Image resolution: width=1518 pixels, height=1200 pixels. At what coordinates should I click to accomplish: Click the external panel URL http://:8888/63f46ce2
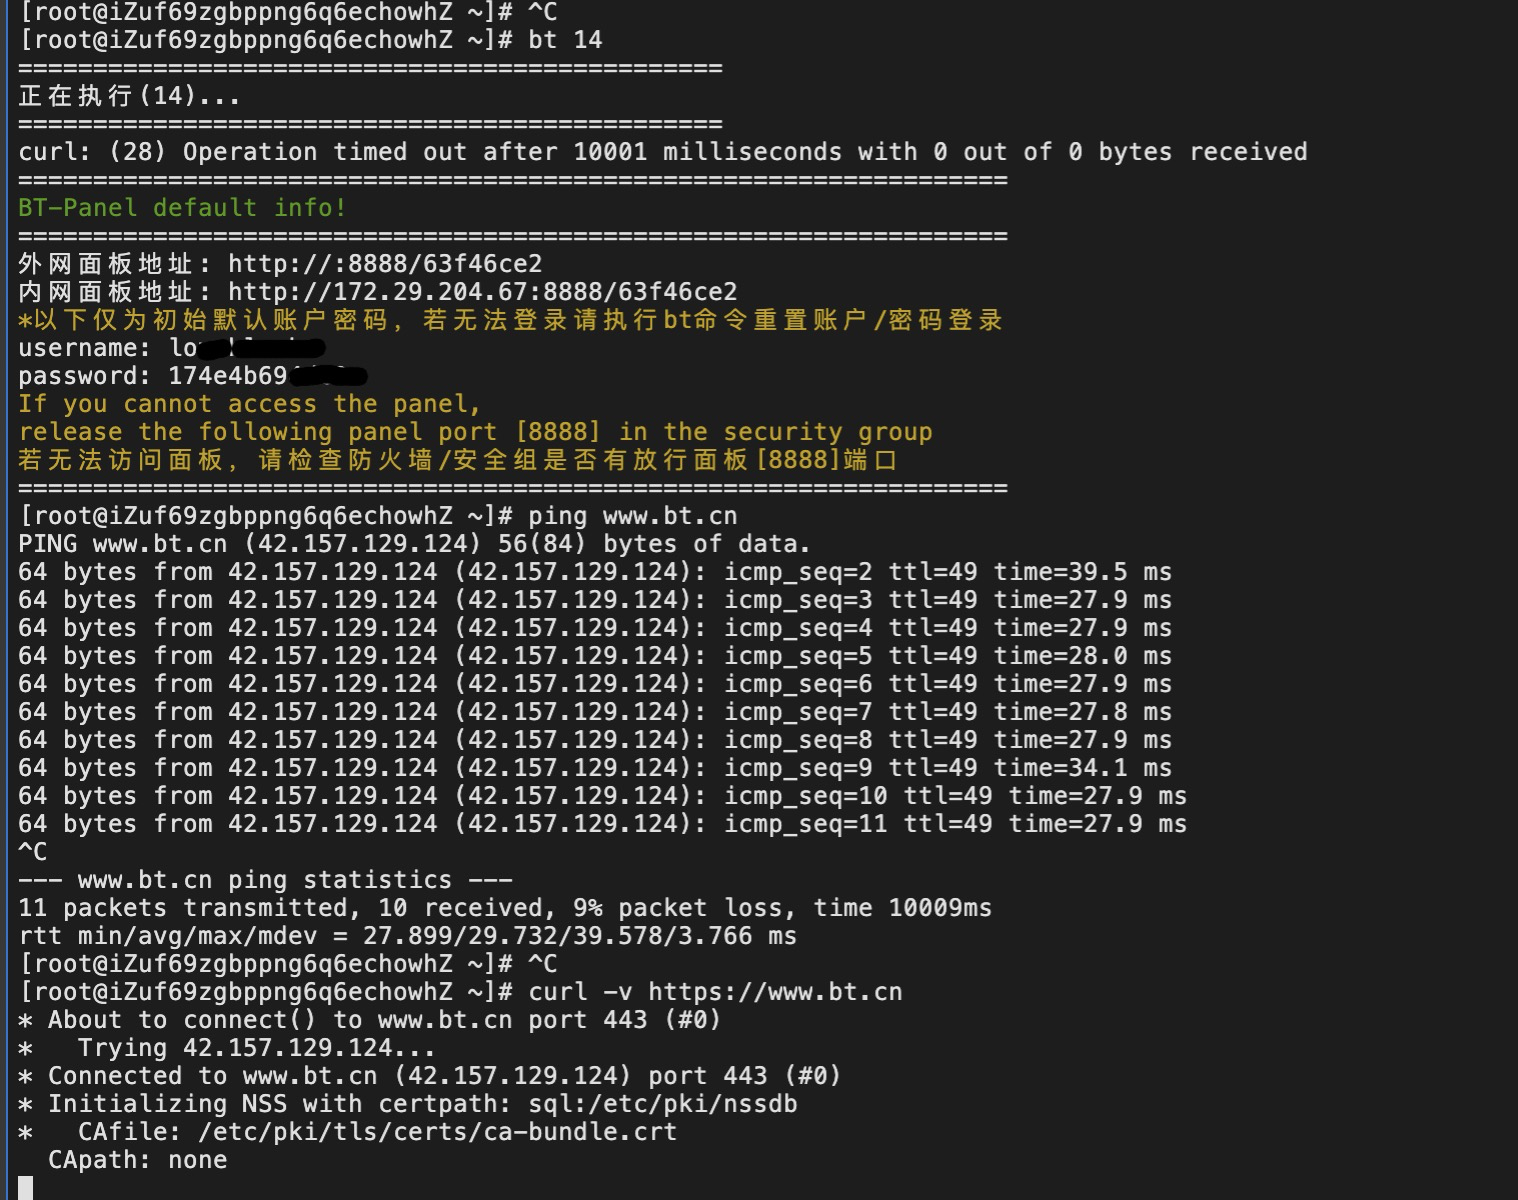385,264
